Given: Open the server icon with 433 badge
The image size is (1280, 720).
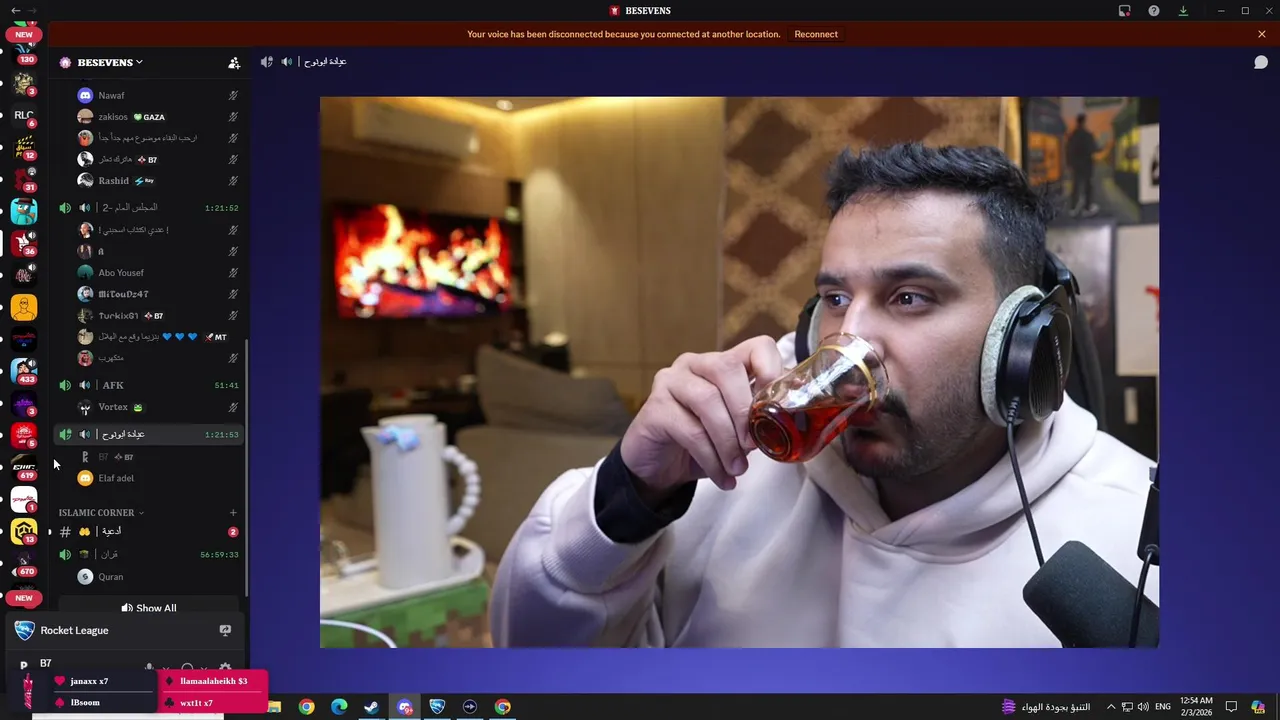Looking at the screenshot, I should pos(24,371).
